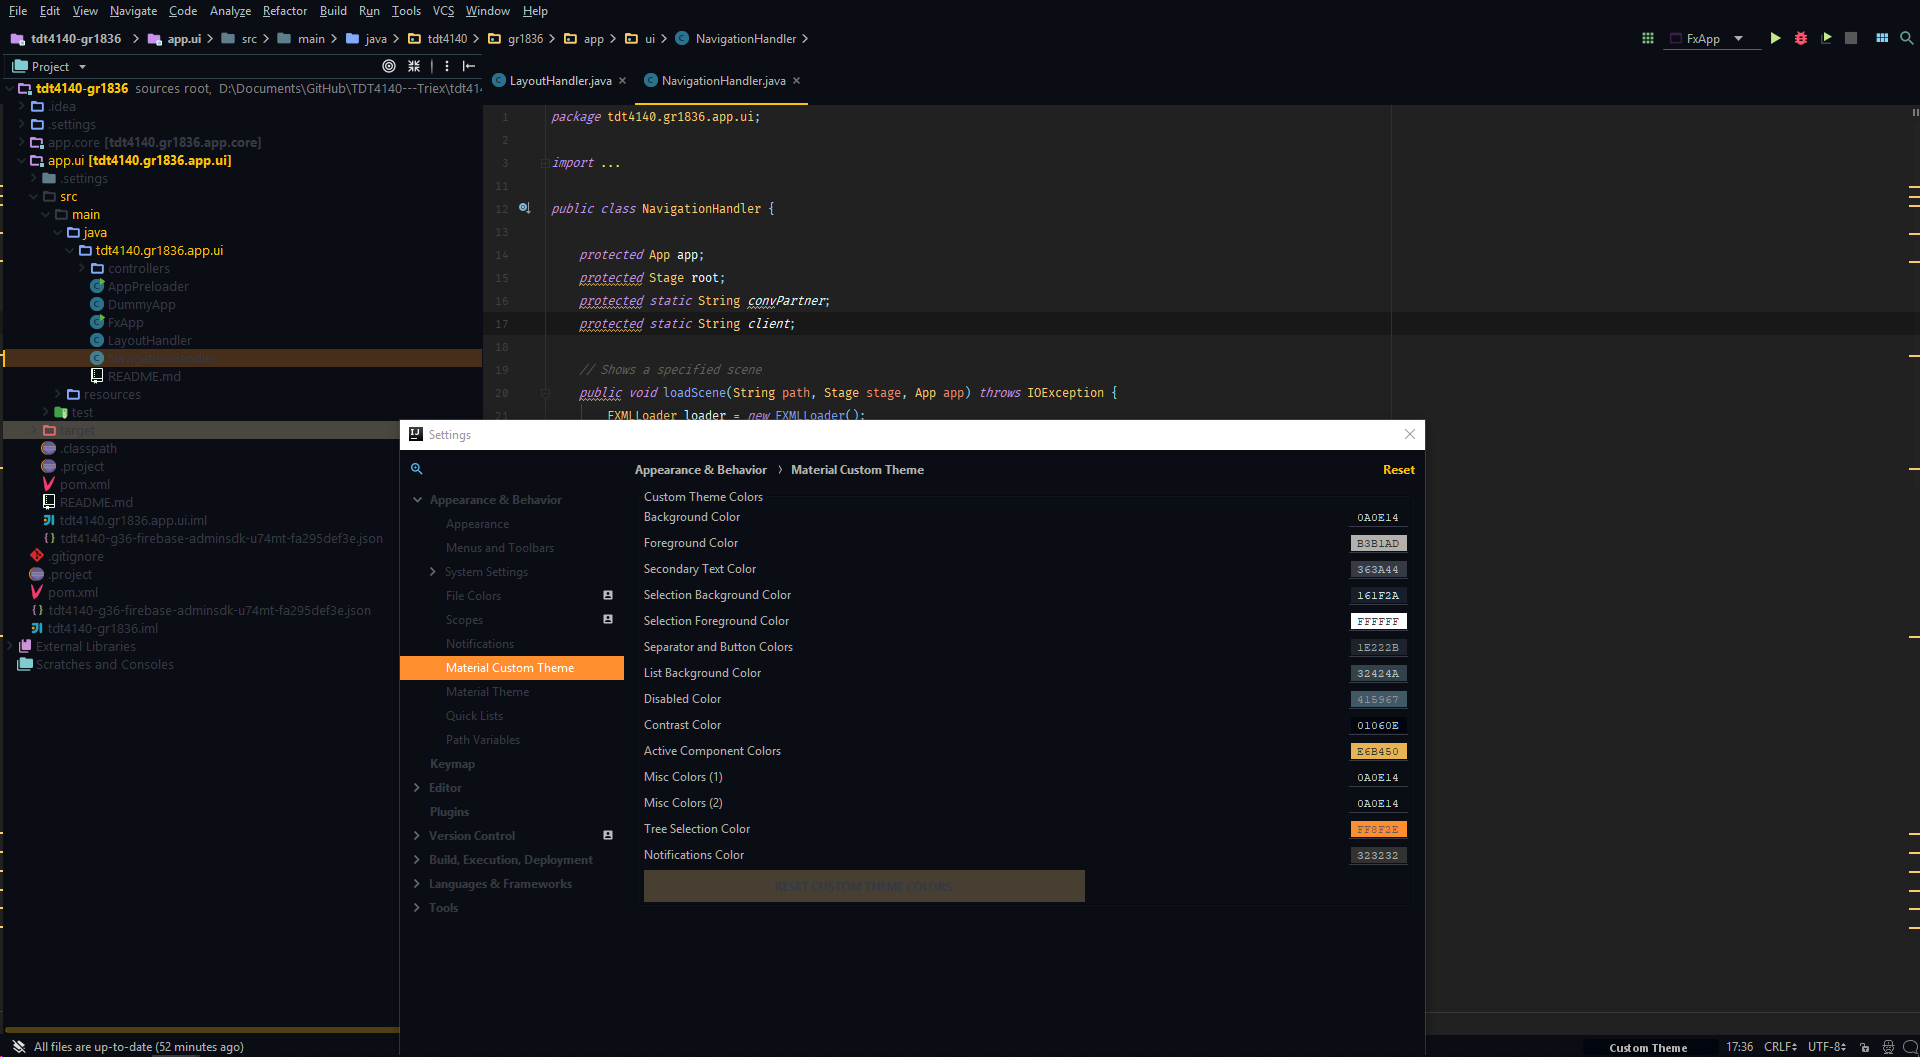Select Material Theme in settings tree
This screenshot has width=1920, height=1057.
coord(487,692)
